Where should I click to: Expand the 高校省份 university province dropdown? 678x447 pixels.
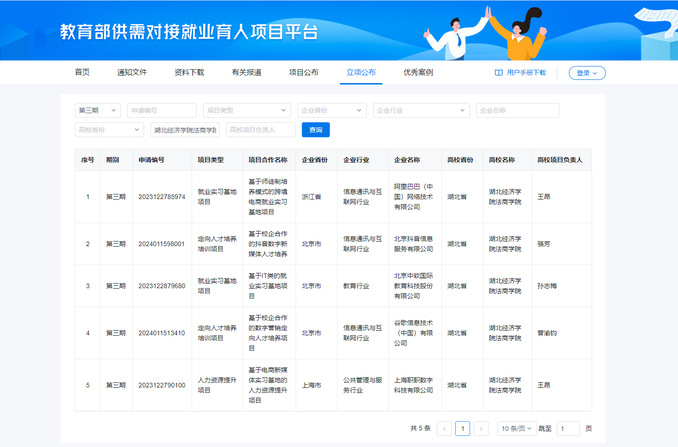click(110, 129)
